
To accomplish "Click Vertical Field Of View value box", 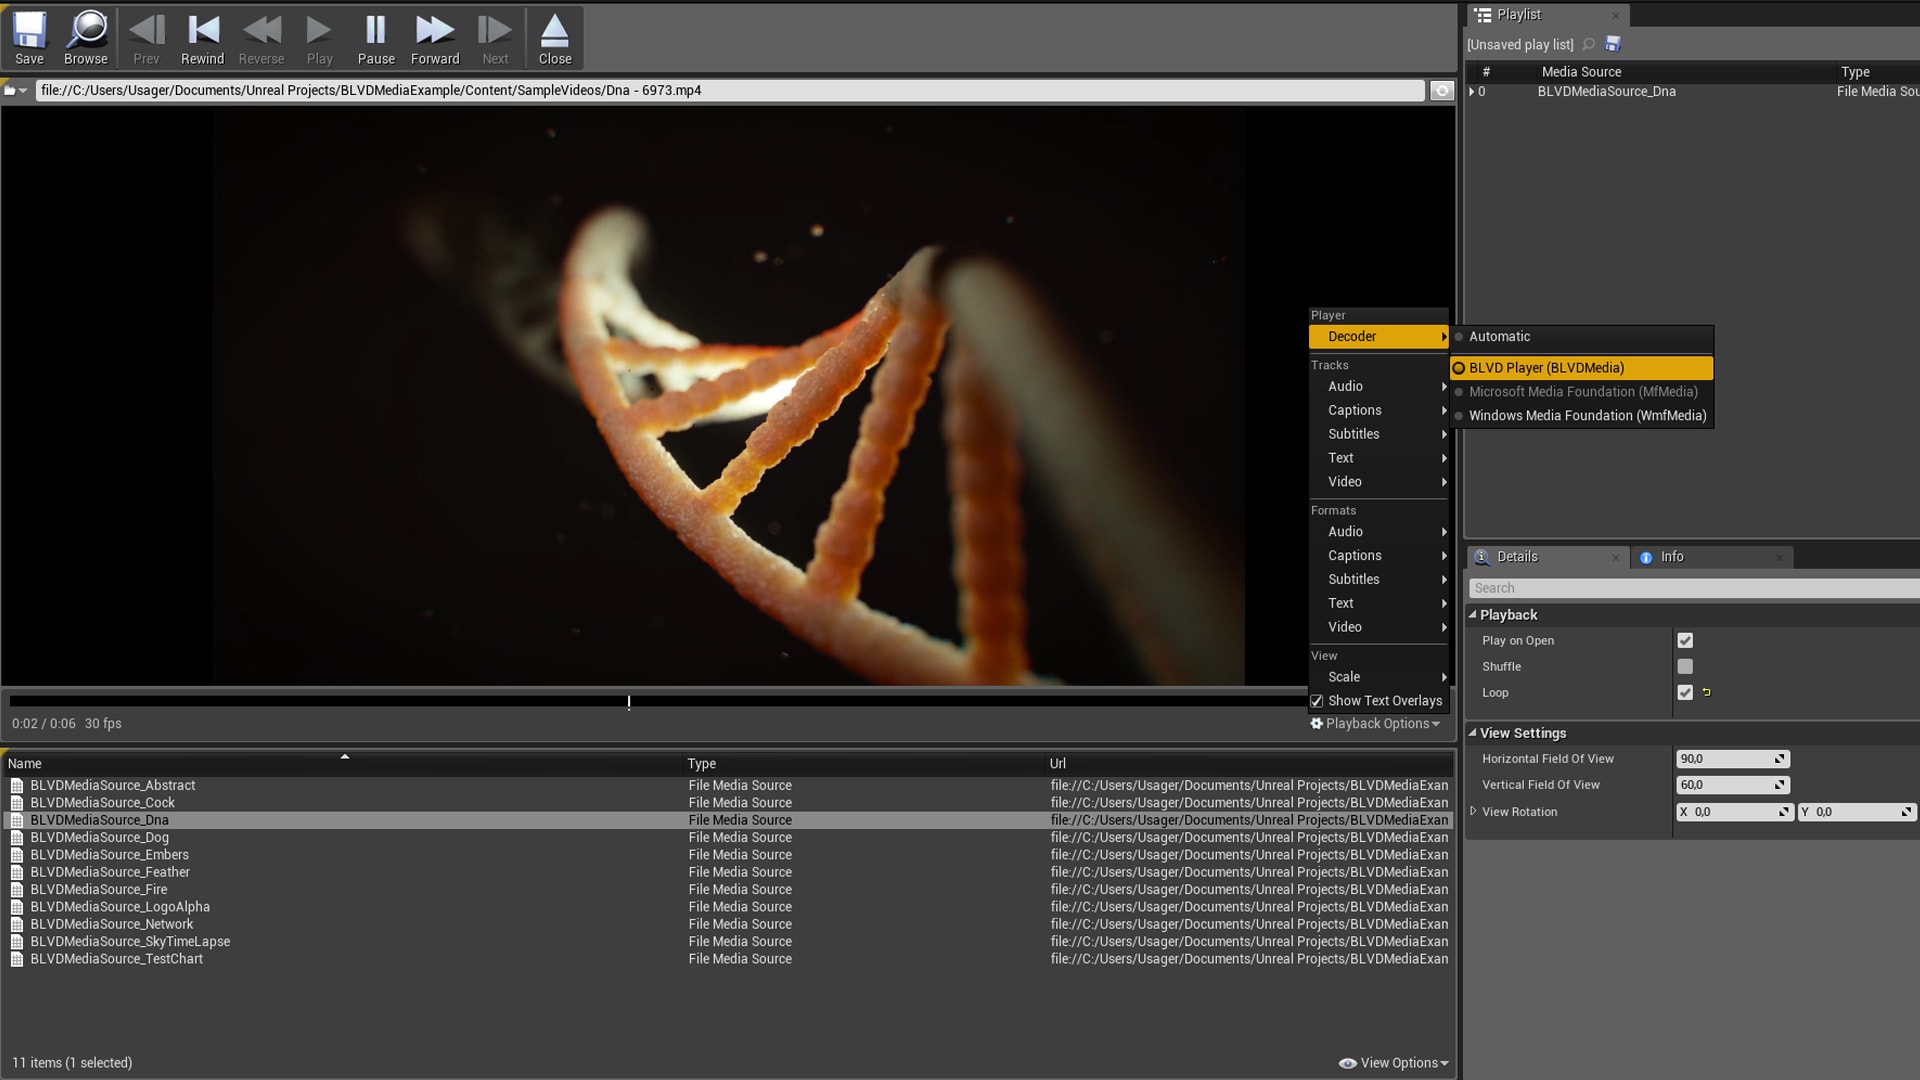I will (1732, 785).
